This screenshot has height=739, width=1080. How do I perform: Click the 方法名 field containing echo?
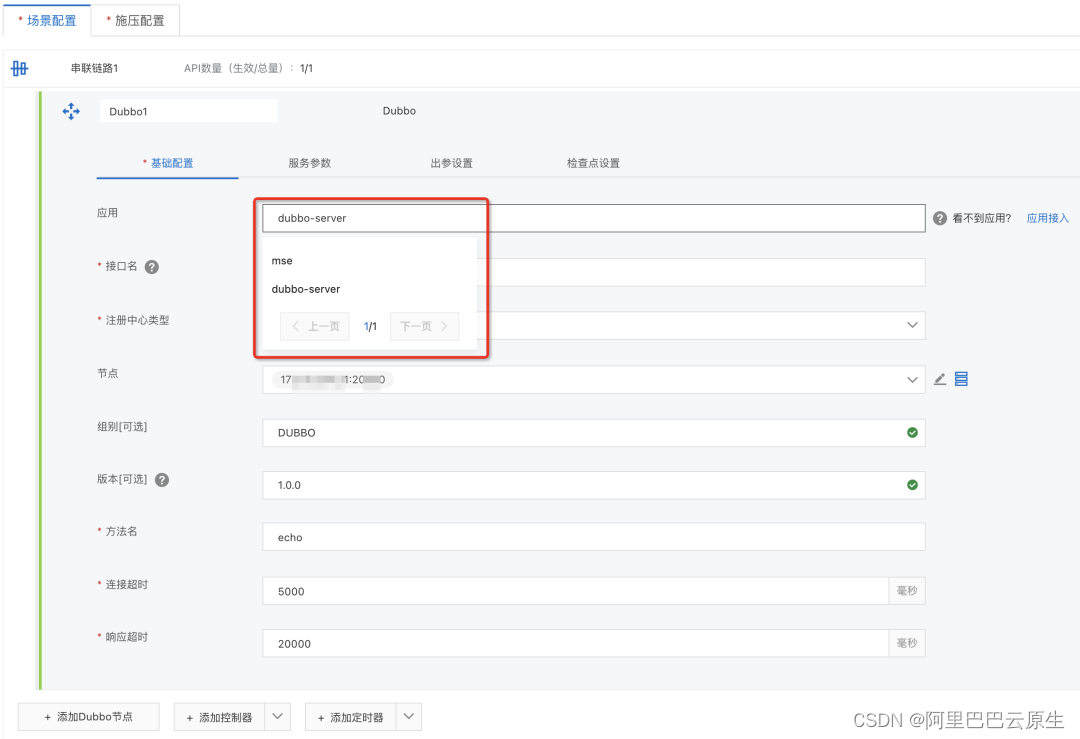click(594, 537)
